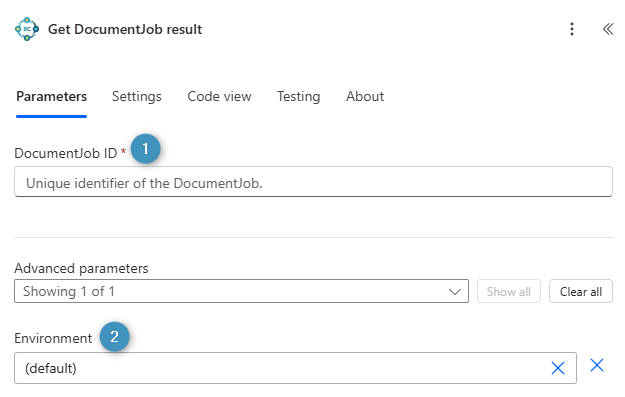
Task: Collapse the panel with double-chevron icon
Action: 607,29
